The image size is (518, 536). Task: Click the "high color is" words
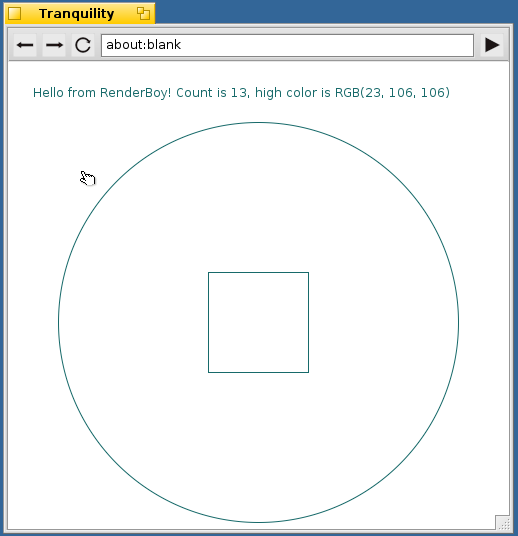pyautogui.click(x=293, y=93)
